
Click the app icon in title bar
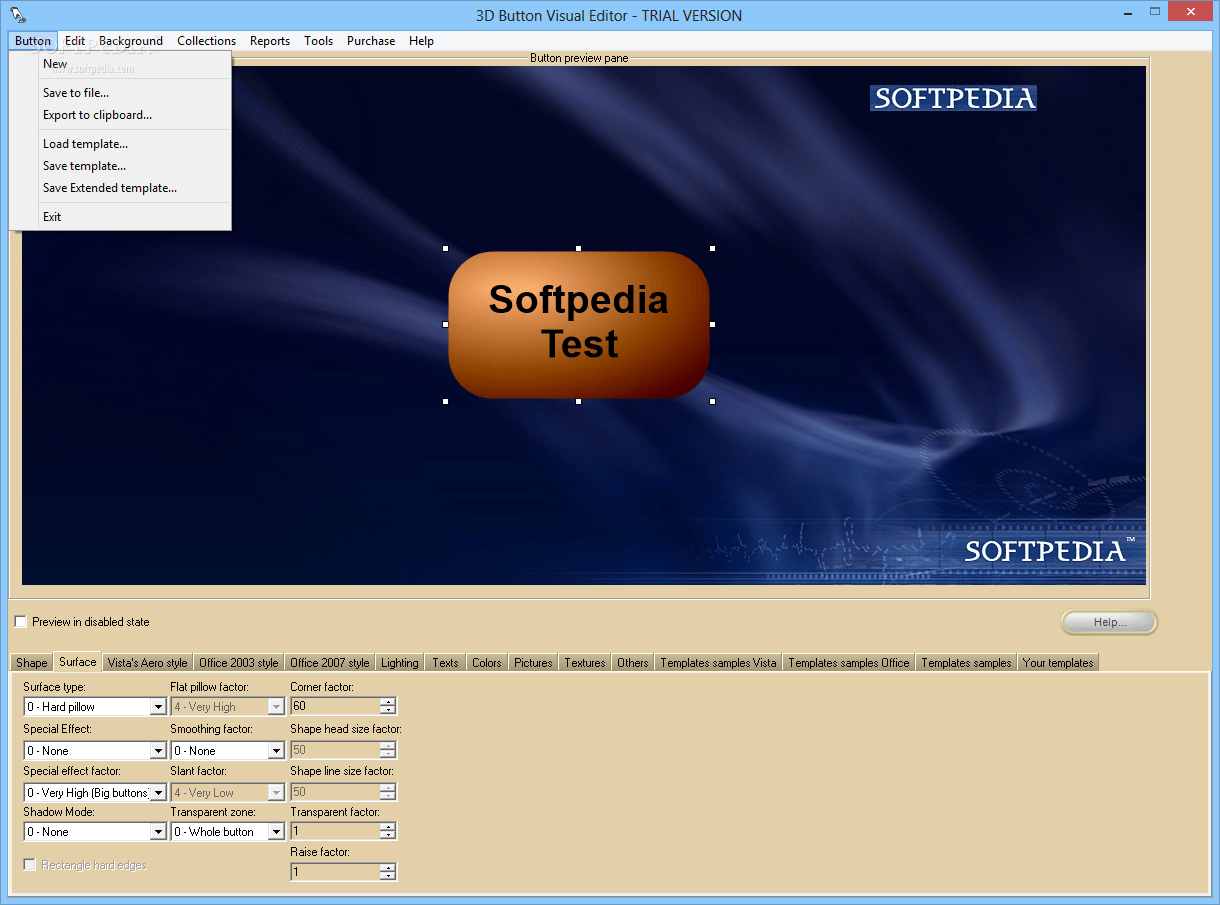point(17,14)
